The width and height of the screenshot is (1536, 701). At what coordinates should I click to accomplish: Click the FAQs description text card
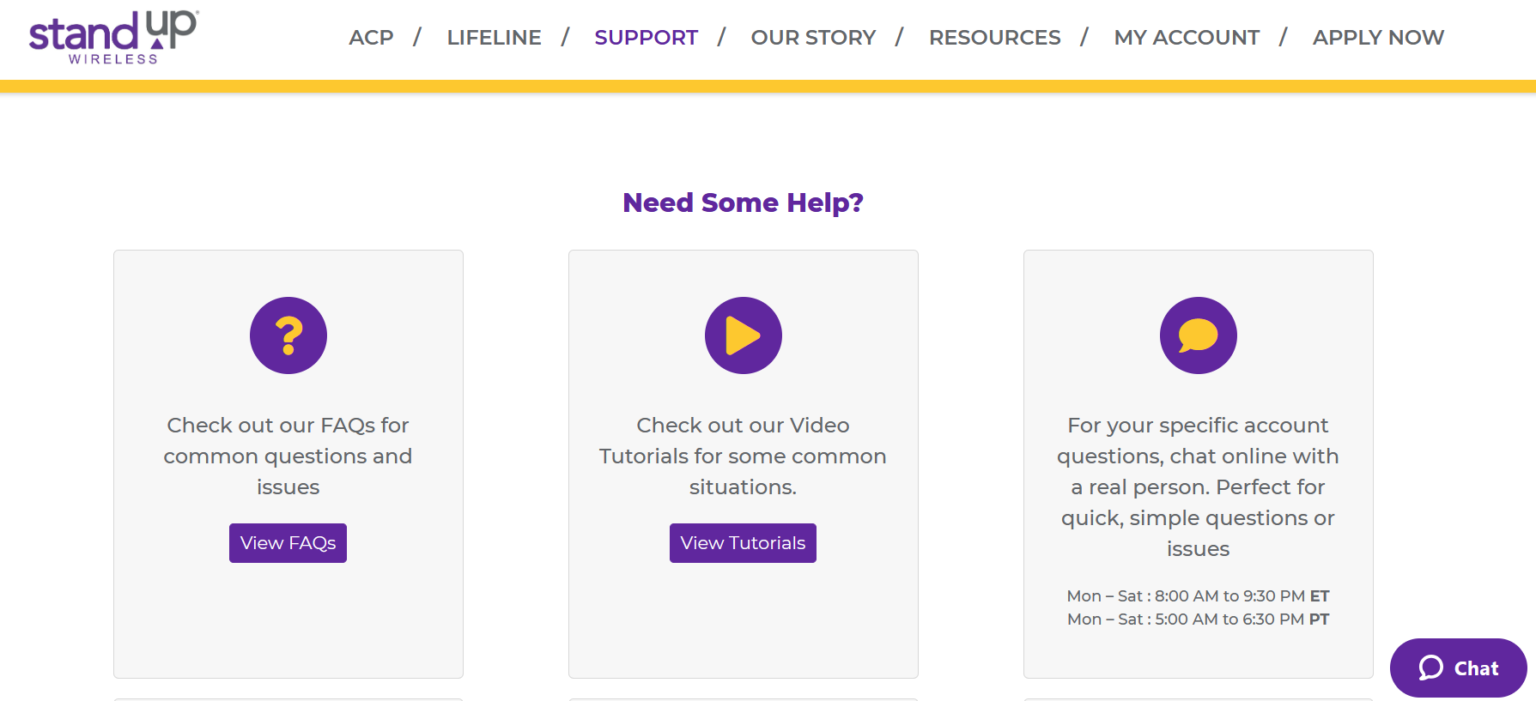pos(288,456)
